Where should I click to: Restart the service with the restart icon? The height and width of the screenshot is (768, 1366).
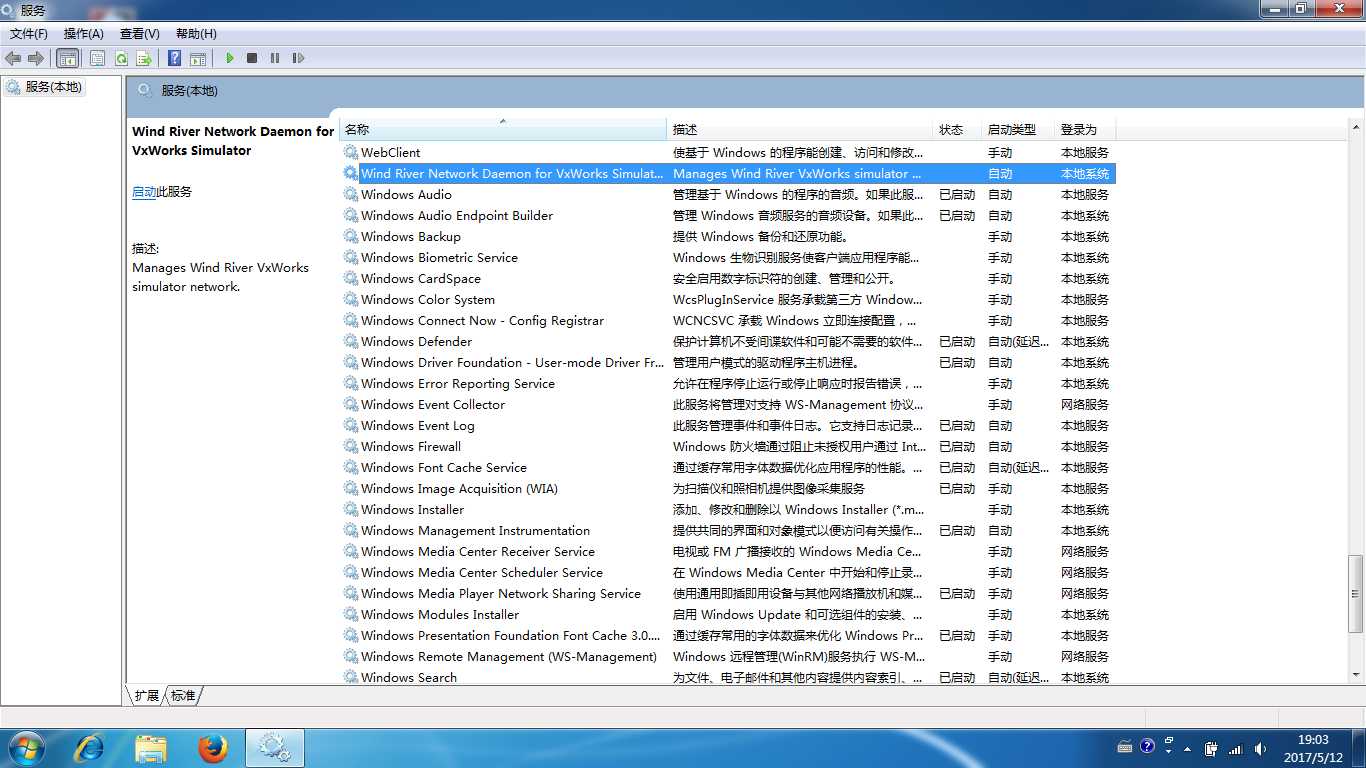tap(298, 58)
